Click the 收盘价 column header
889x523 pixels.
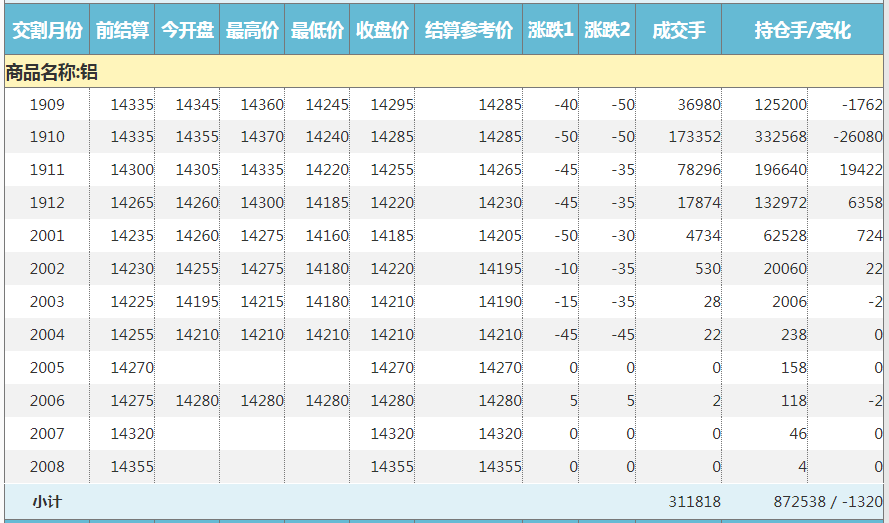pyautogui.click(x=382, y=31)
